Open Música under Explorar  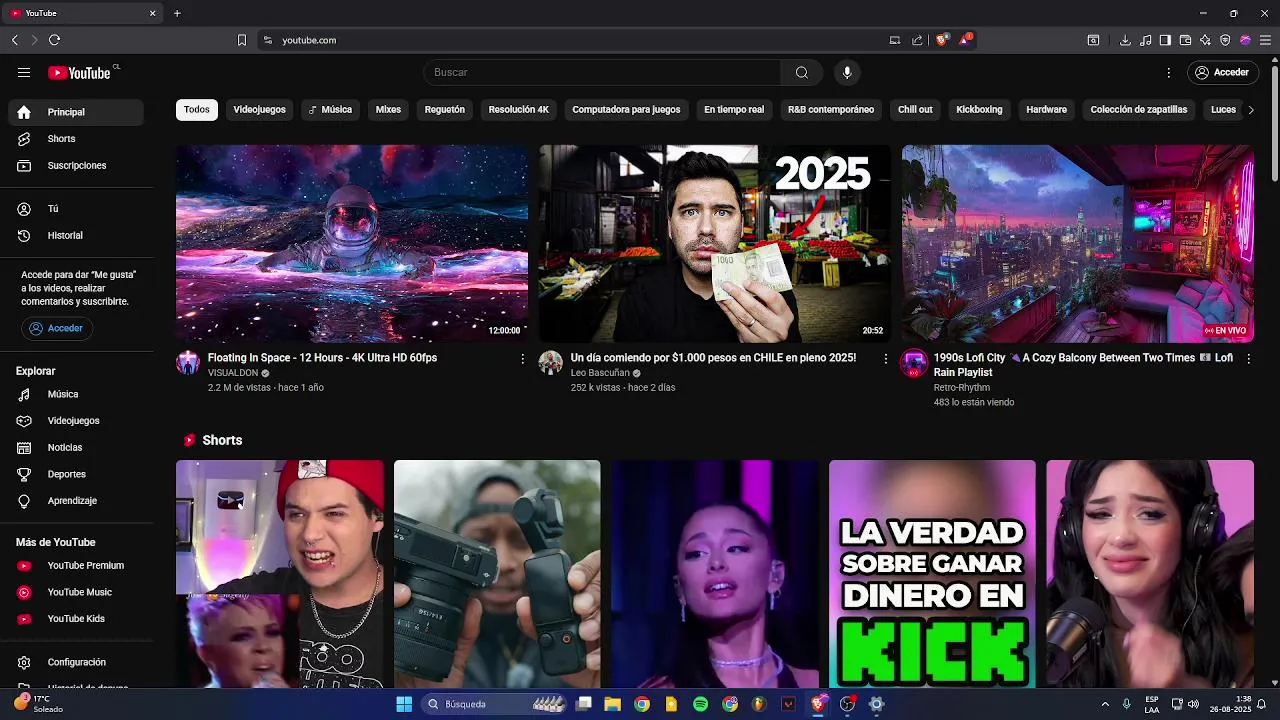76,394
